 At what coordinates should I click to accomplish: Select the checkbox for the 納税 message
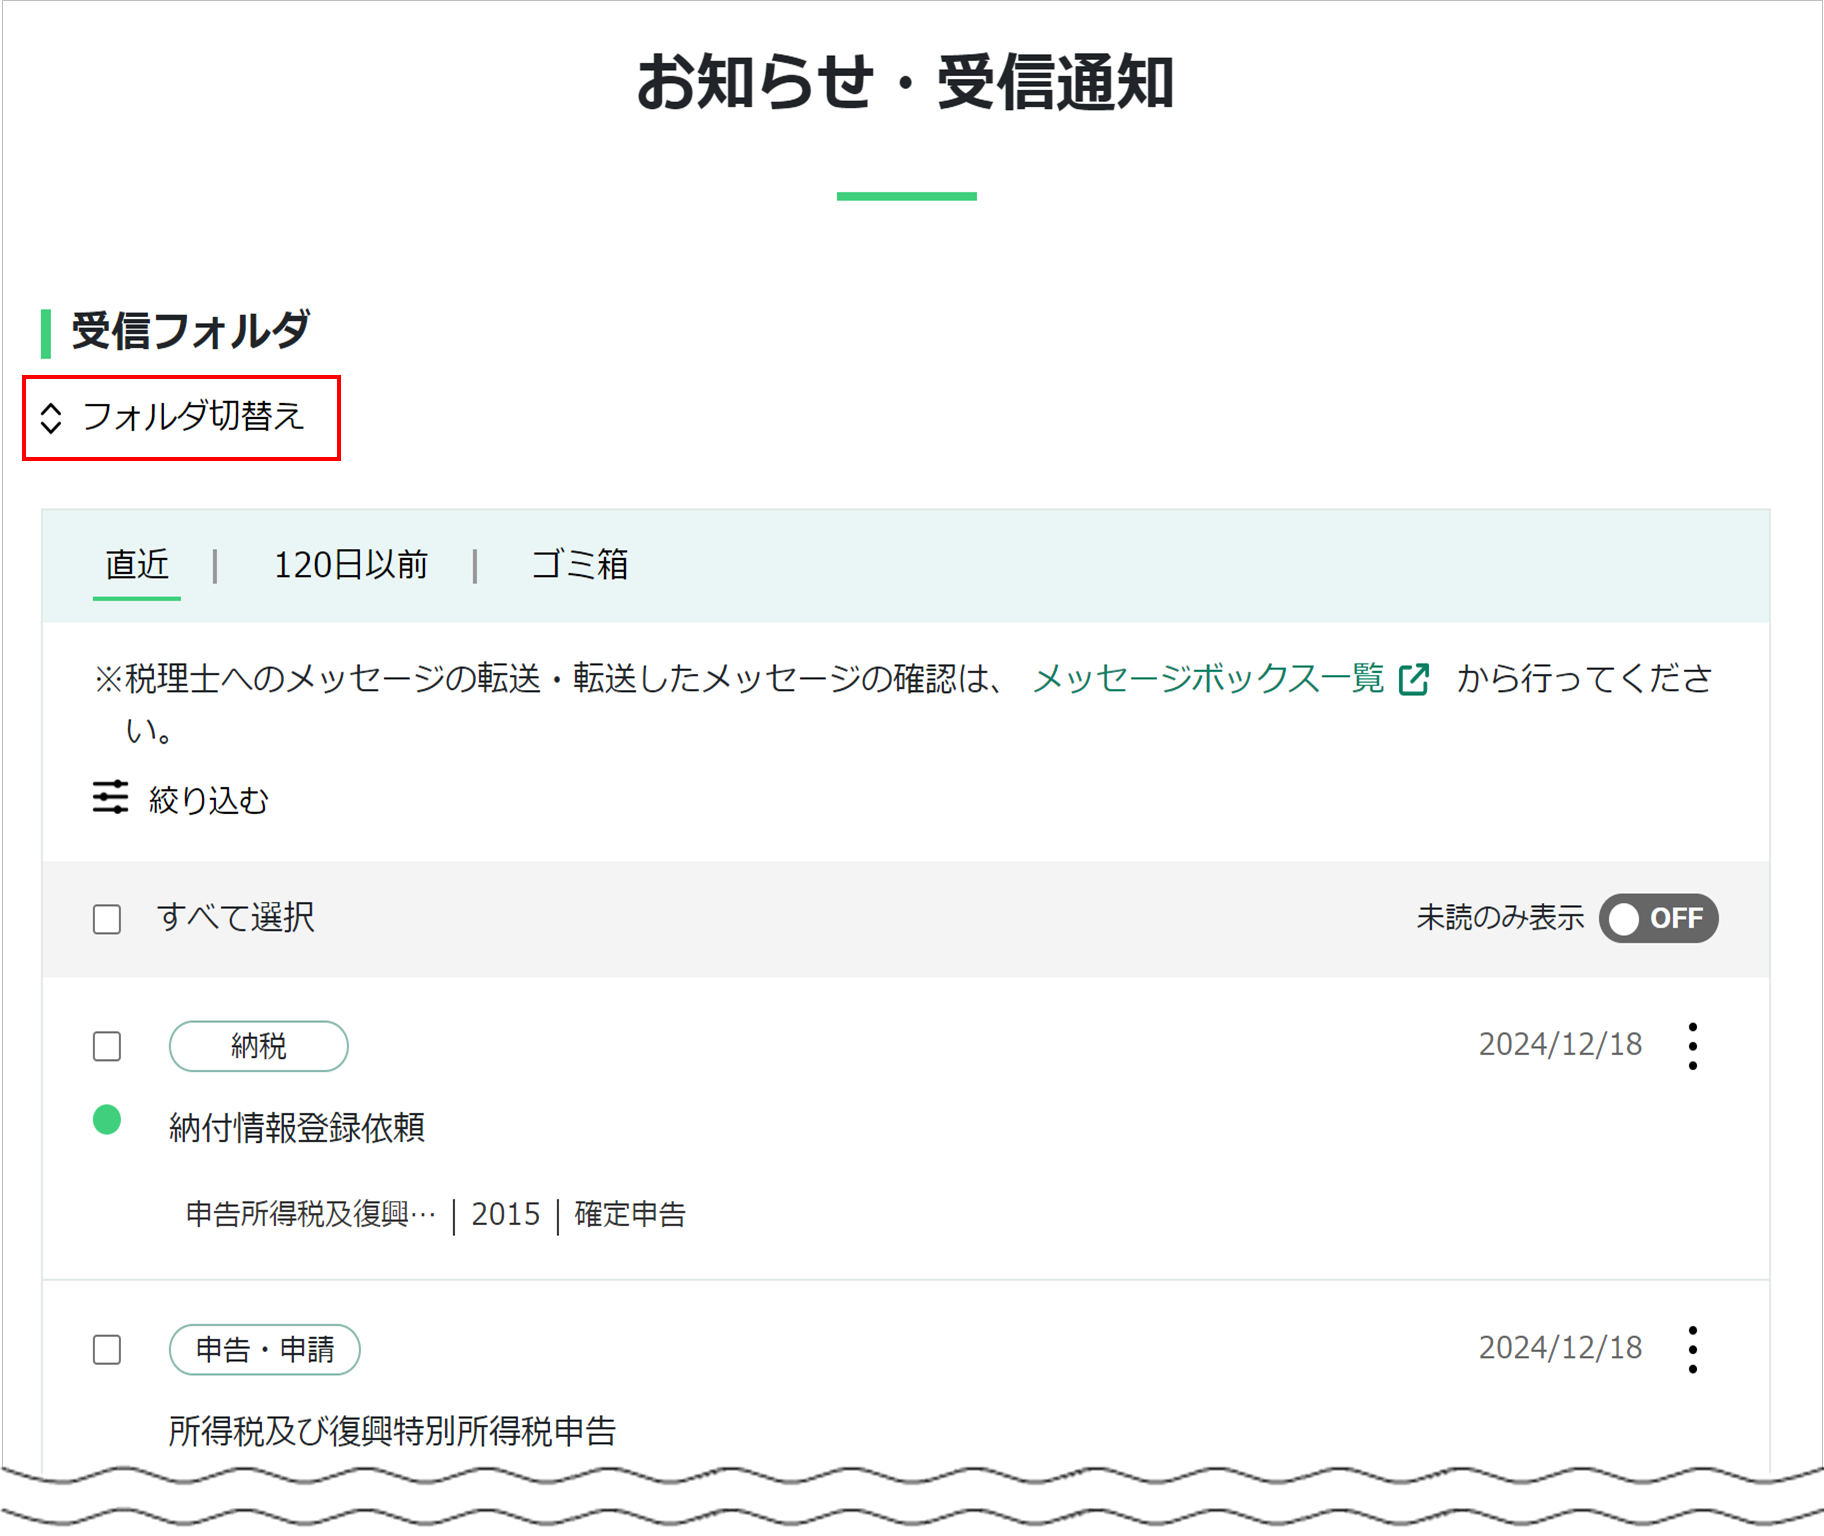point(107,1047)
